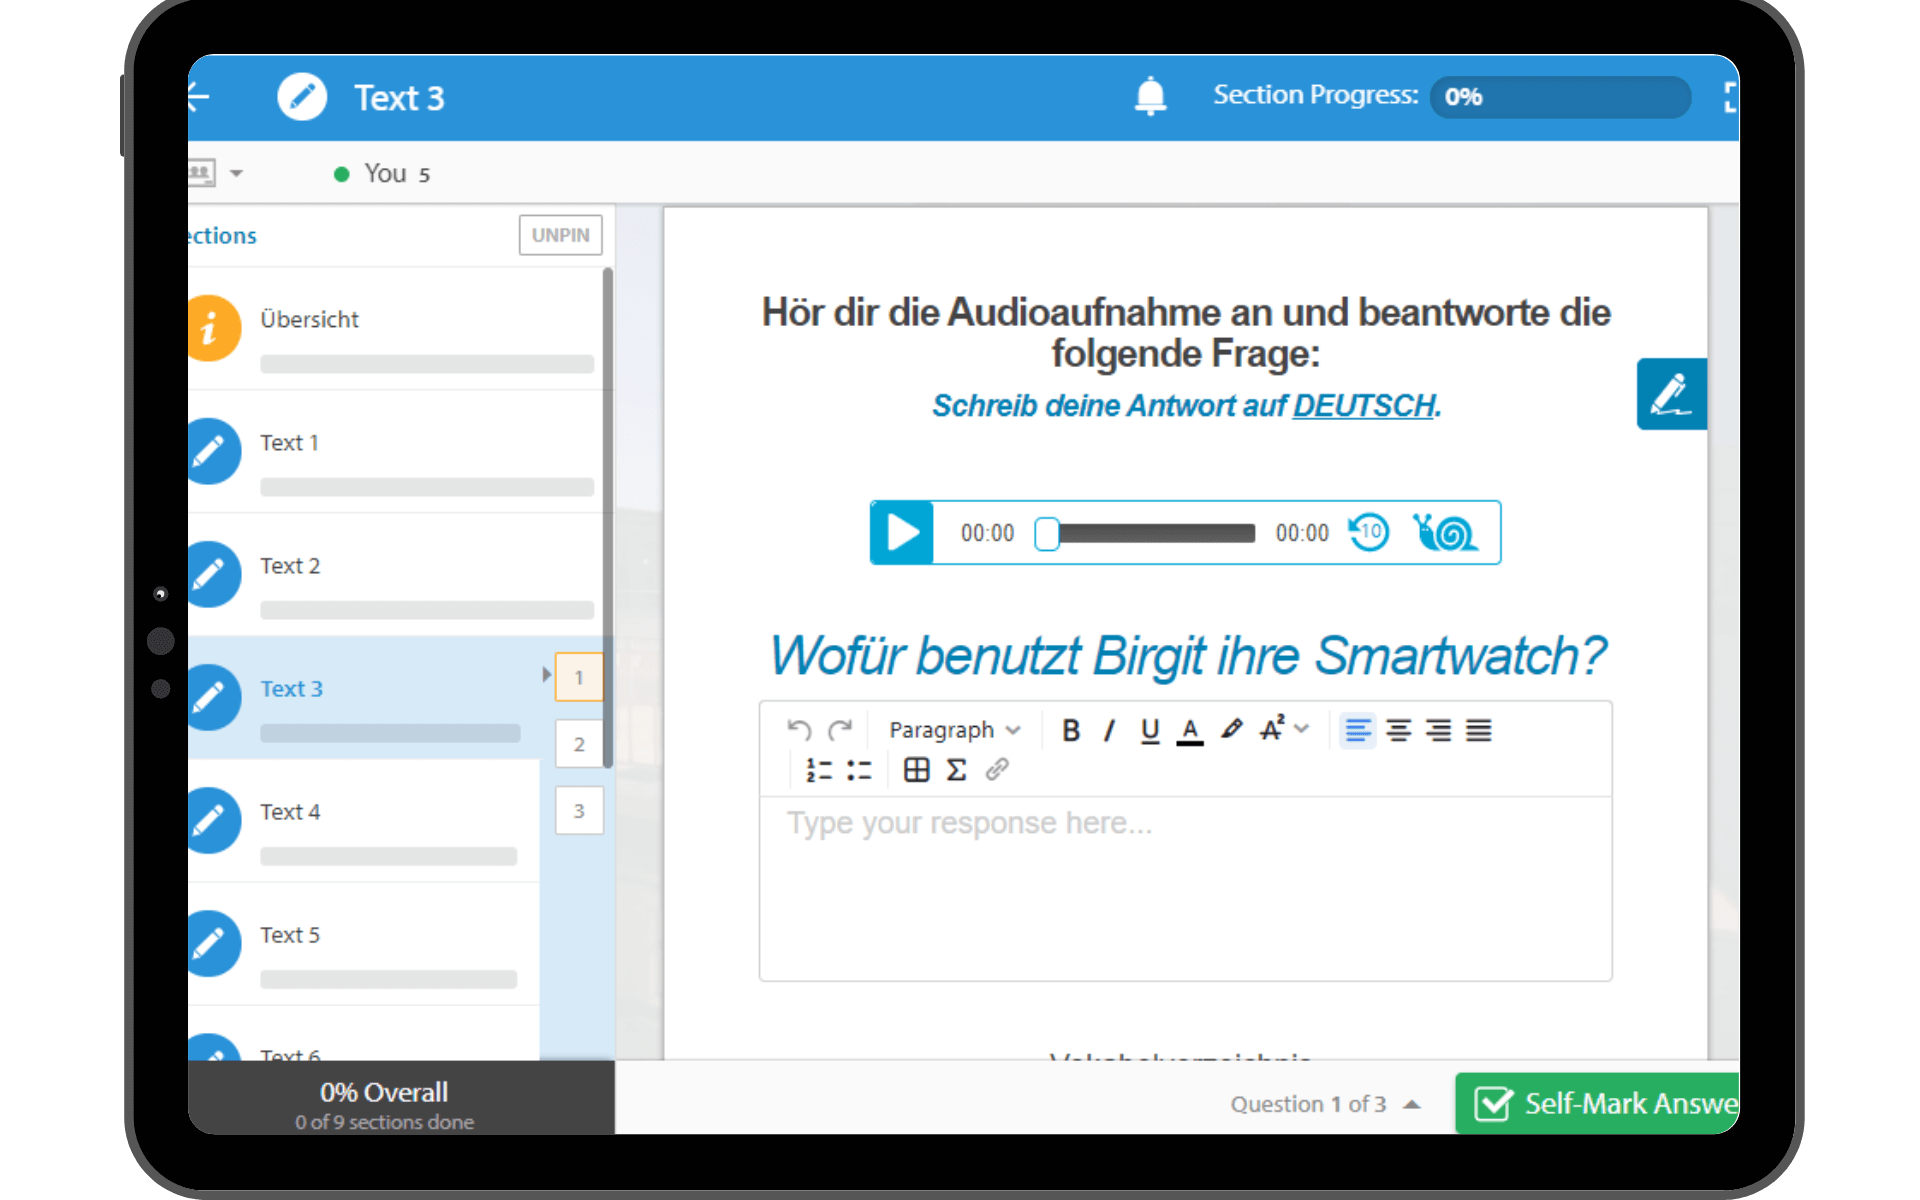This screenshot has width=1920, height=1200.
Task: Insert a hyperlink with the link icon
Action: pyautogui.click(x=996, y=770)
